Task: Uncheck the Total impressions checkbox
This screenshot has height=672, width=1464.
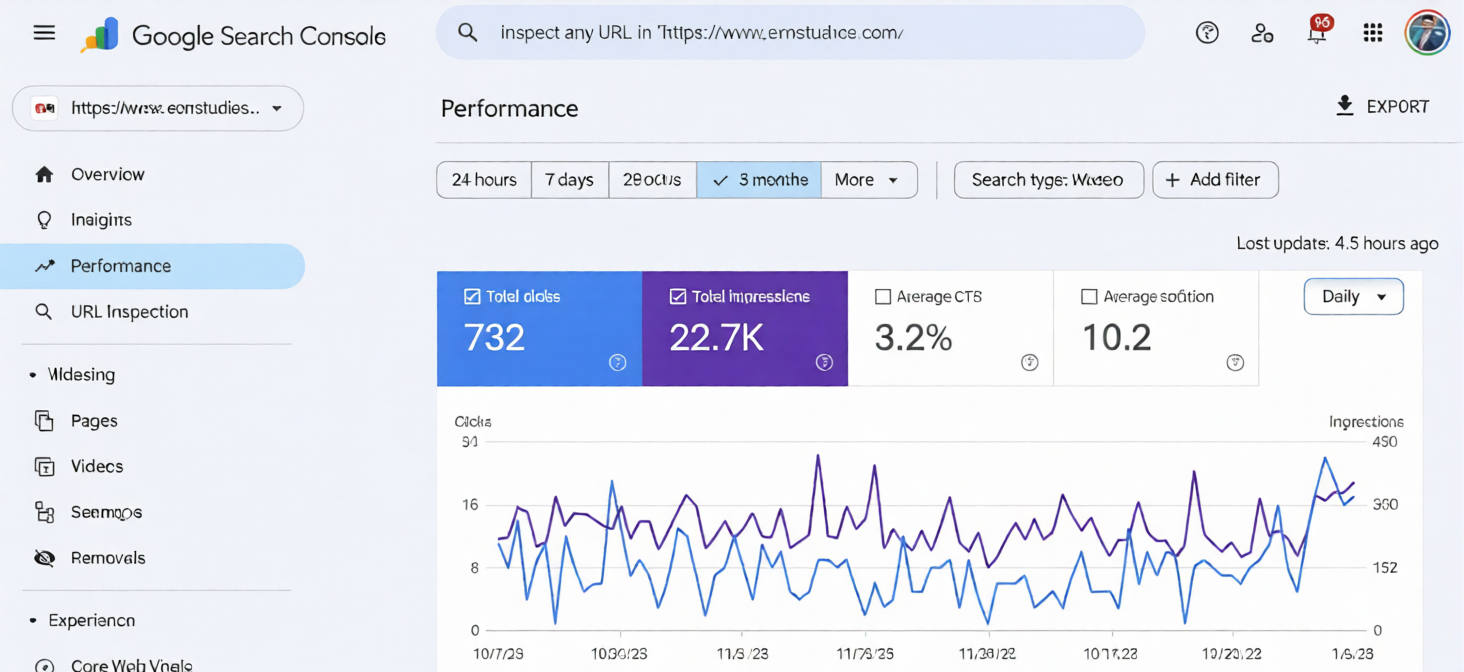Action: coord(678,296)
